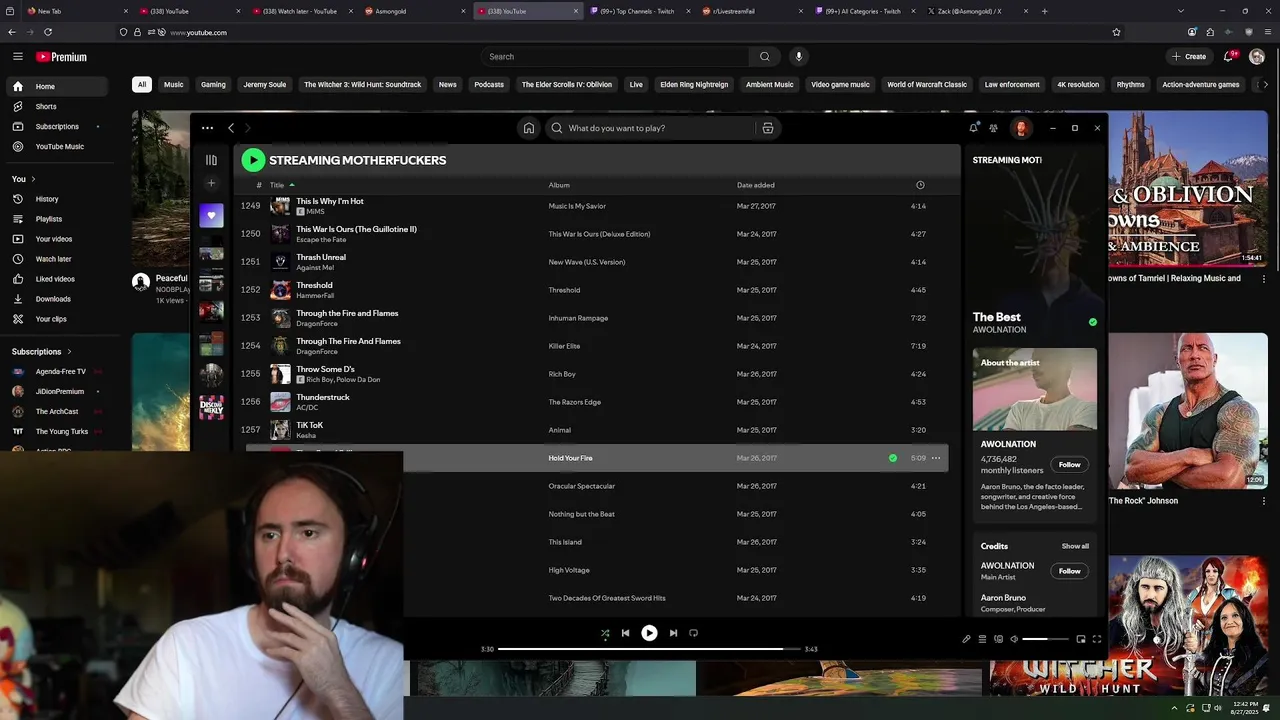Follow AWOLNATION in Credits section
This screenshot has height=720, width=1280.
[1069, 571]
